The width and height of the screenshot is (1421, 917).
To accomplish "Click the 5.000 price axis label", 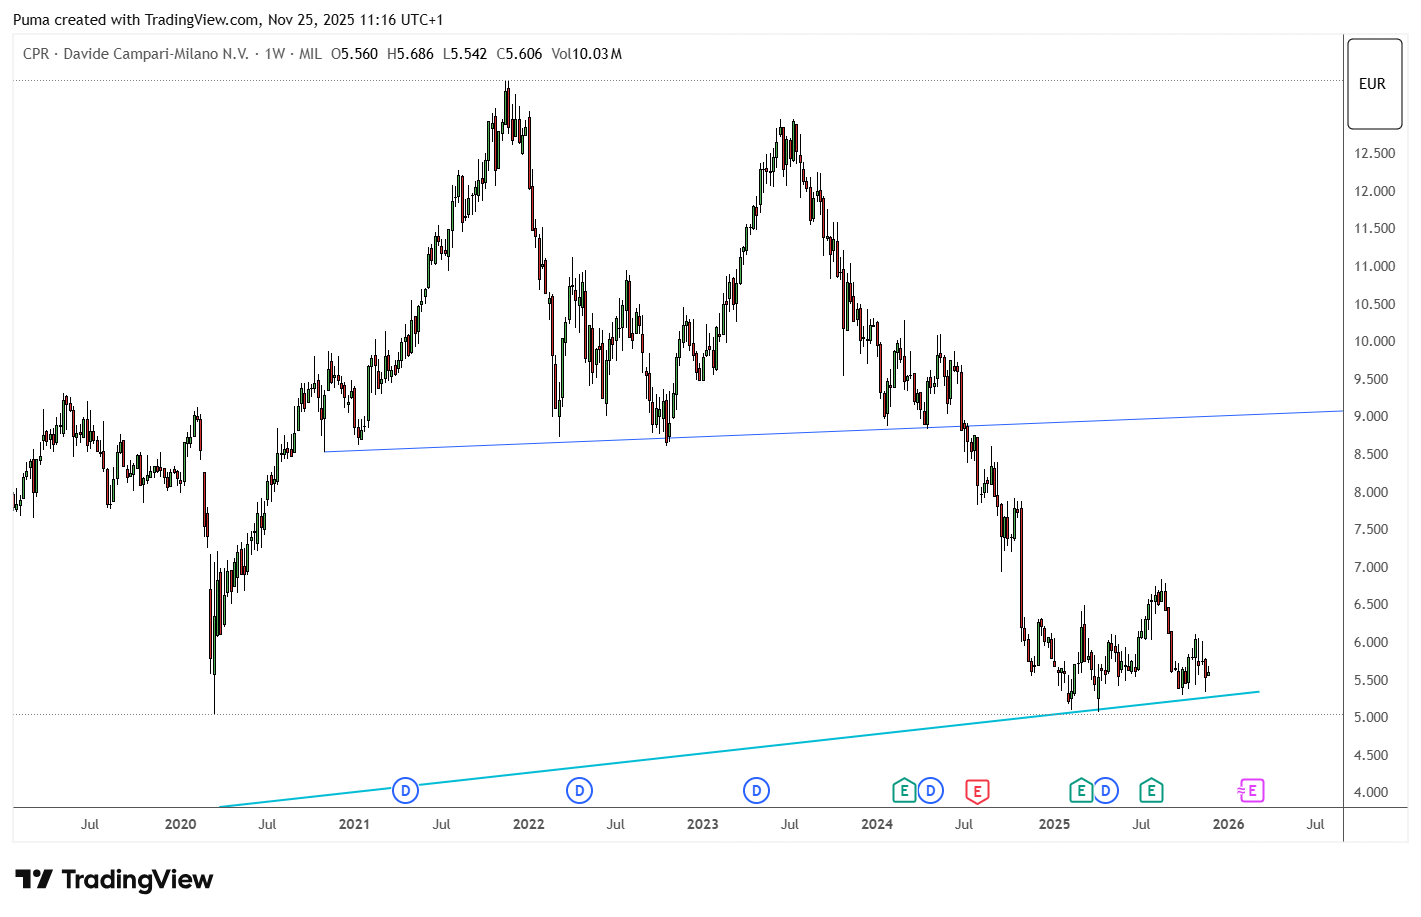I will tap(1371, 717).
